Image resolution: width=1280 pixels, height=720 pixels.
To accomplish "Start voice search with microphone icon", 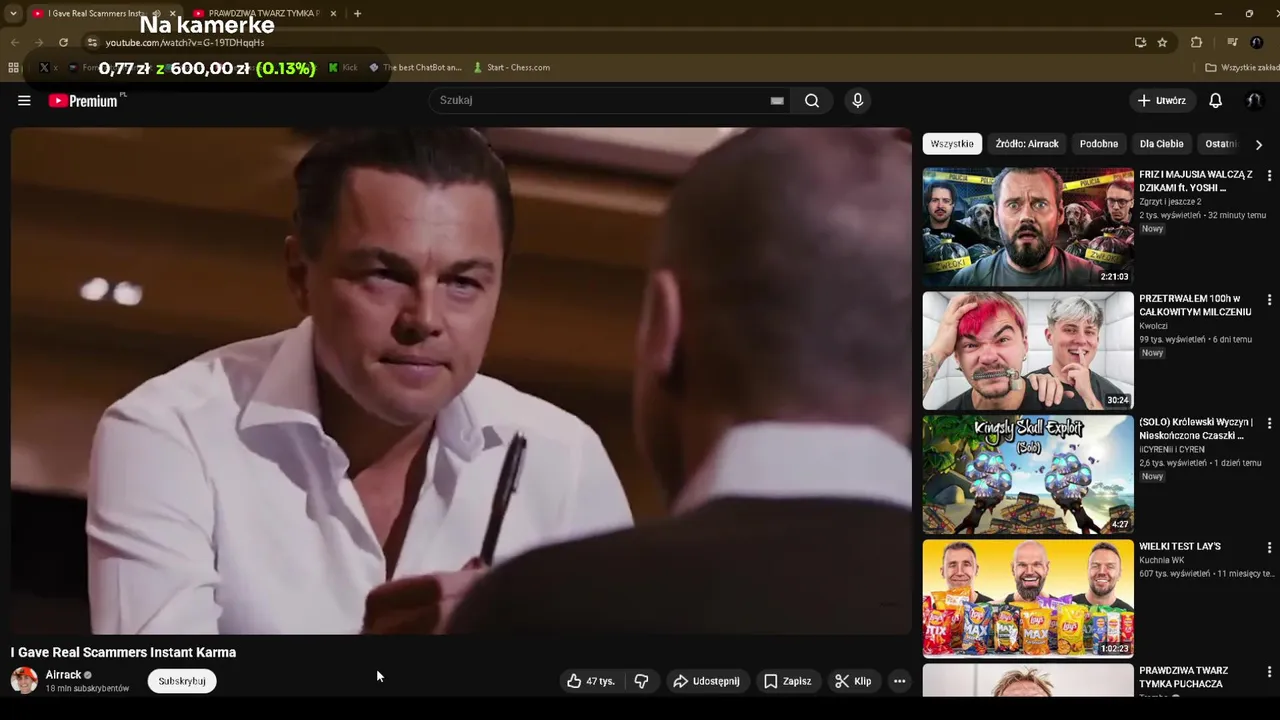I will point(857,100).
